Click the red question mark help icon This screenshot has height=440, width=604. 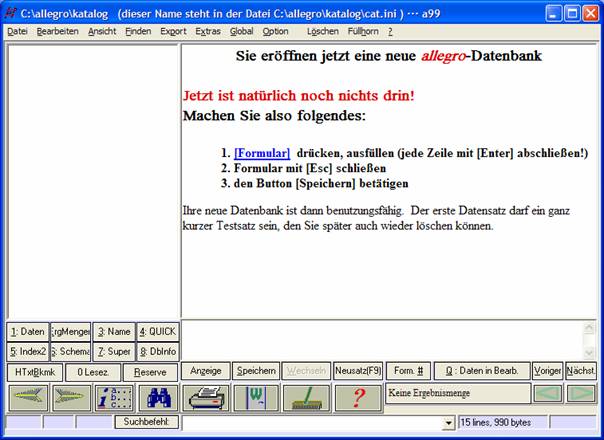(358, 398)
